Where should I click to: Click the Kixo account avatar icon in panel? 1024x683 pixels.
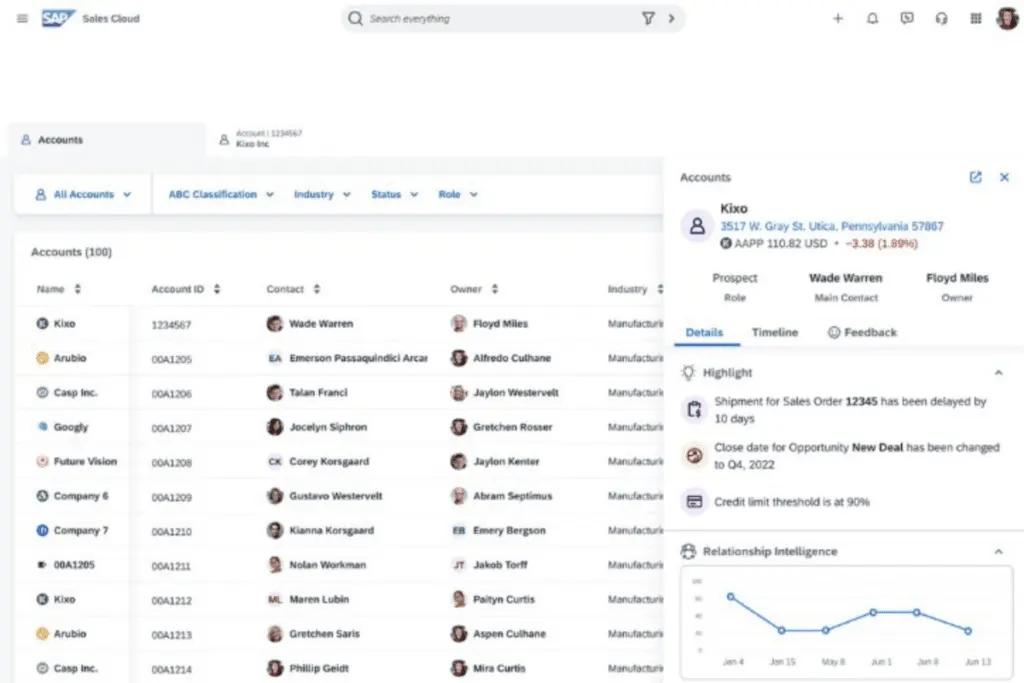coord(697,226)
